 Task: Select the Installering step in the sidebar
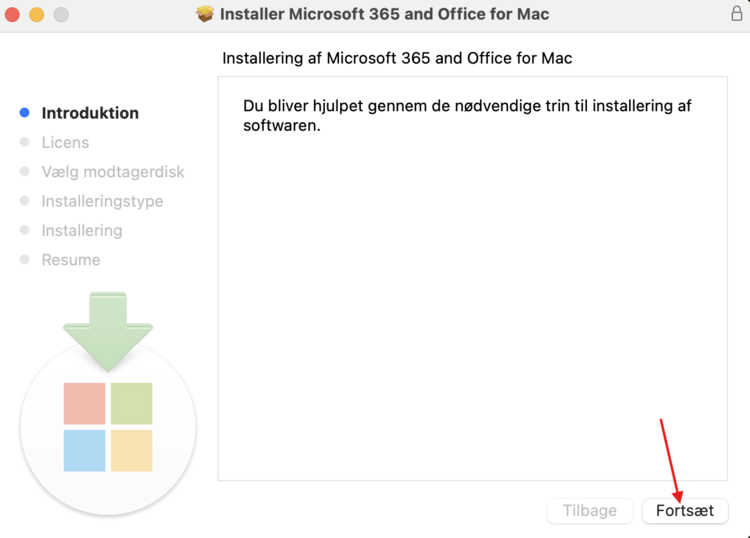(x=82, y=230)
